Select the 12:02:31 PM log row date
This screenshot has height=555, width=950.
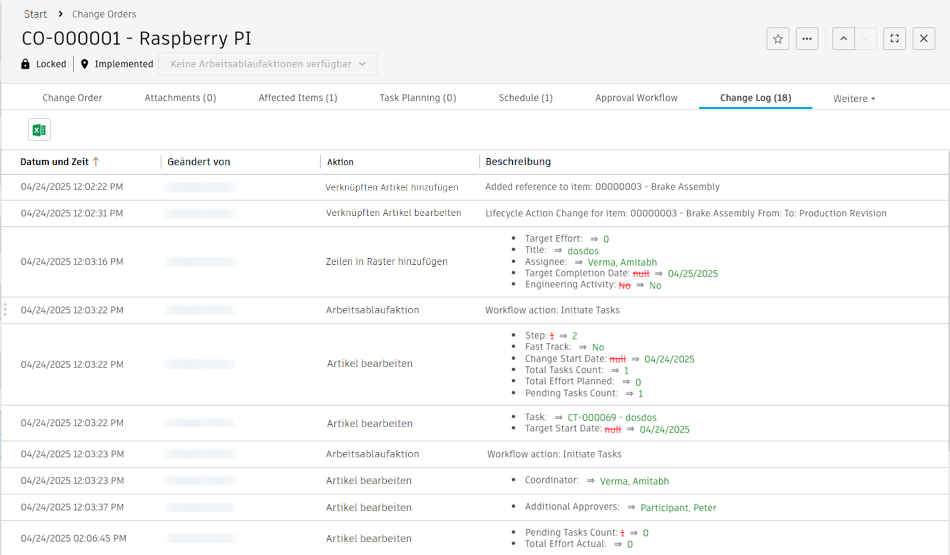[x=71, y=213]
